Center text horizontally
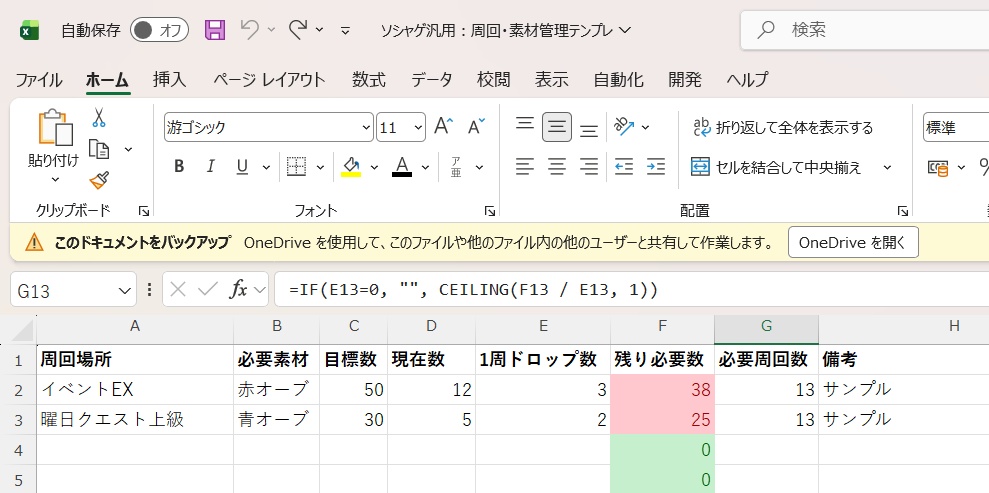This screenshot has width=989, height=493. (x=557, y=167)
